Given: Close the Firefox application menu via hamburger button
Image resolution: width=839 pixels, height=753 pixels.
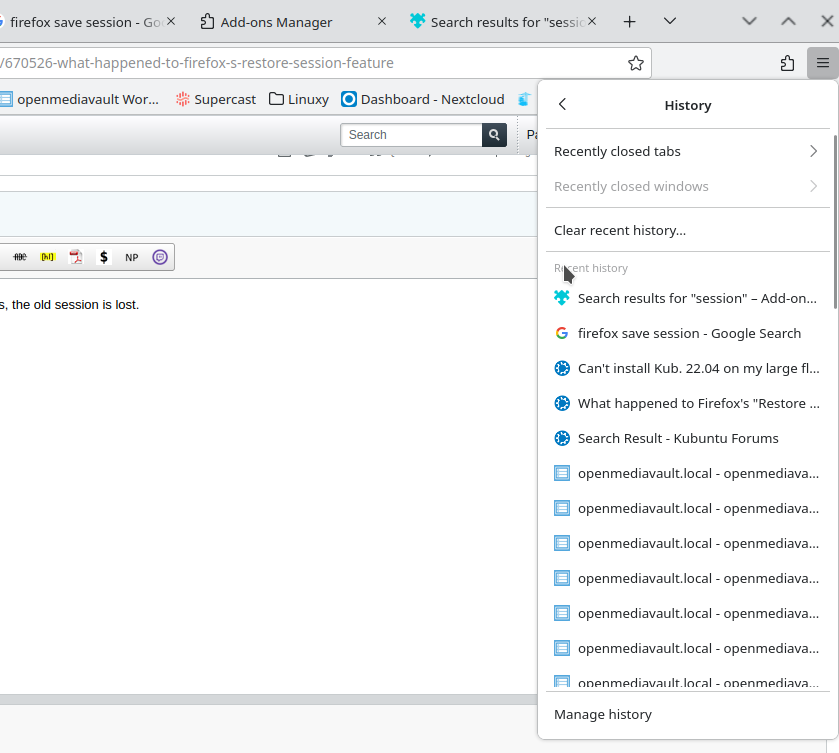Looking at the screenshot, I should 822,63.
